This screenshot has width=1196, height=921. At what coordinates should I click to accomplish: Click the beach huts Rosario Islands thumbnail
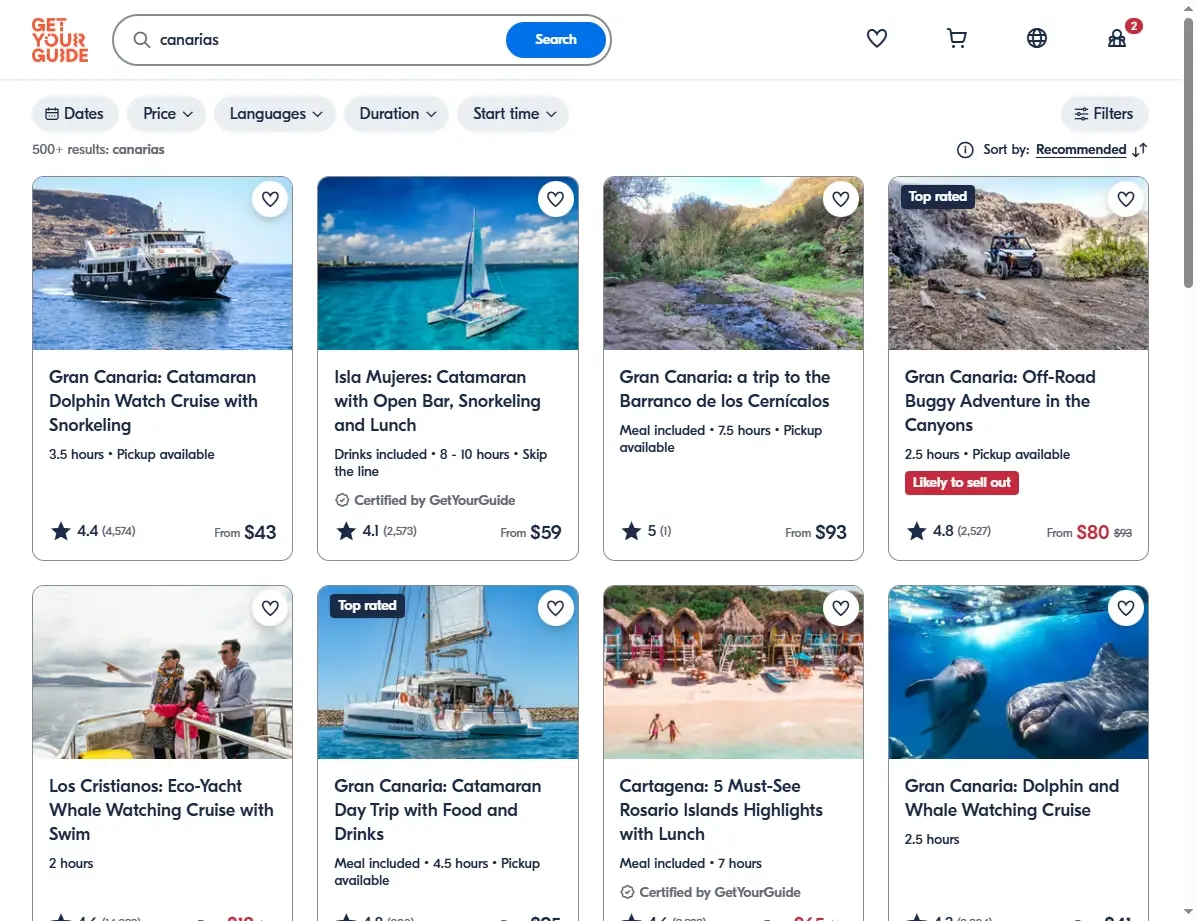(x=733, y=672)
